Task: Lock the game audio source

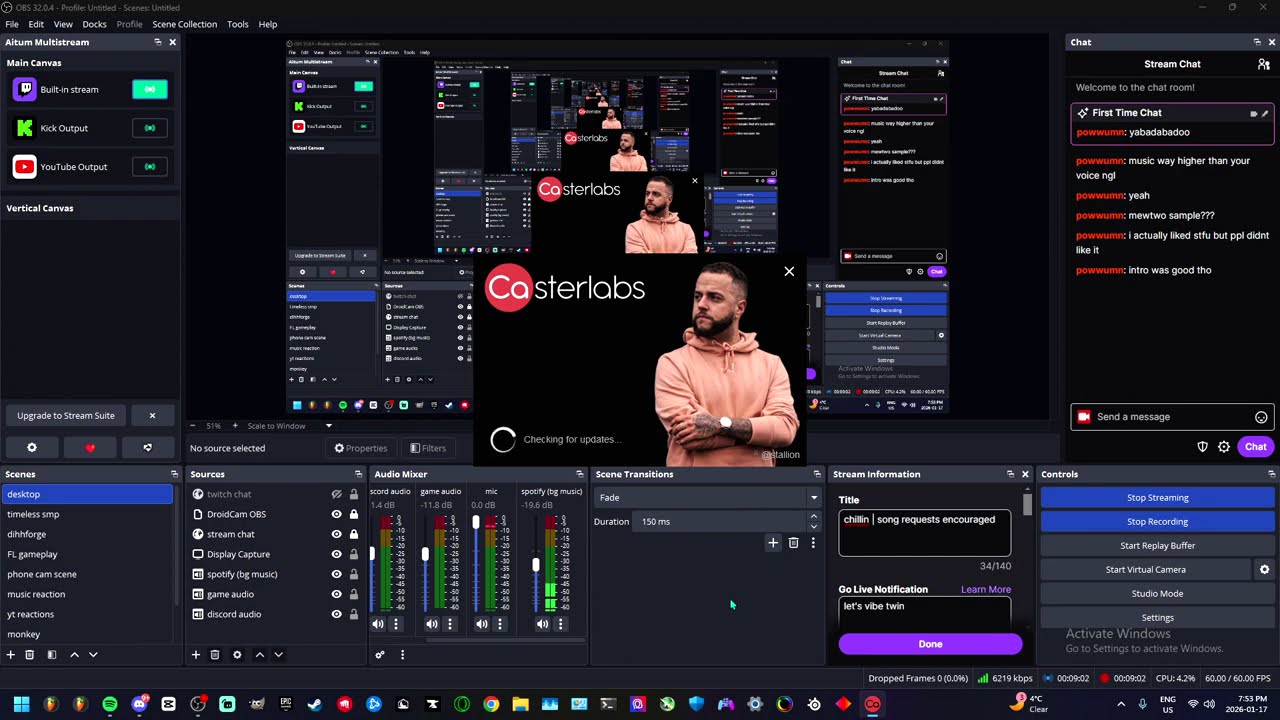Action: [x=353, y=594]
